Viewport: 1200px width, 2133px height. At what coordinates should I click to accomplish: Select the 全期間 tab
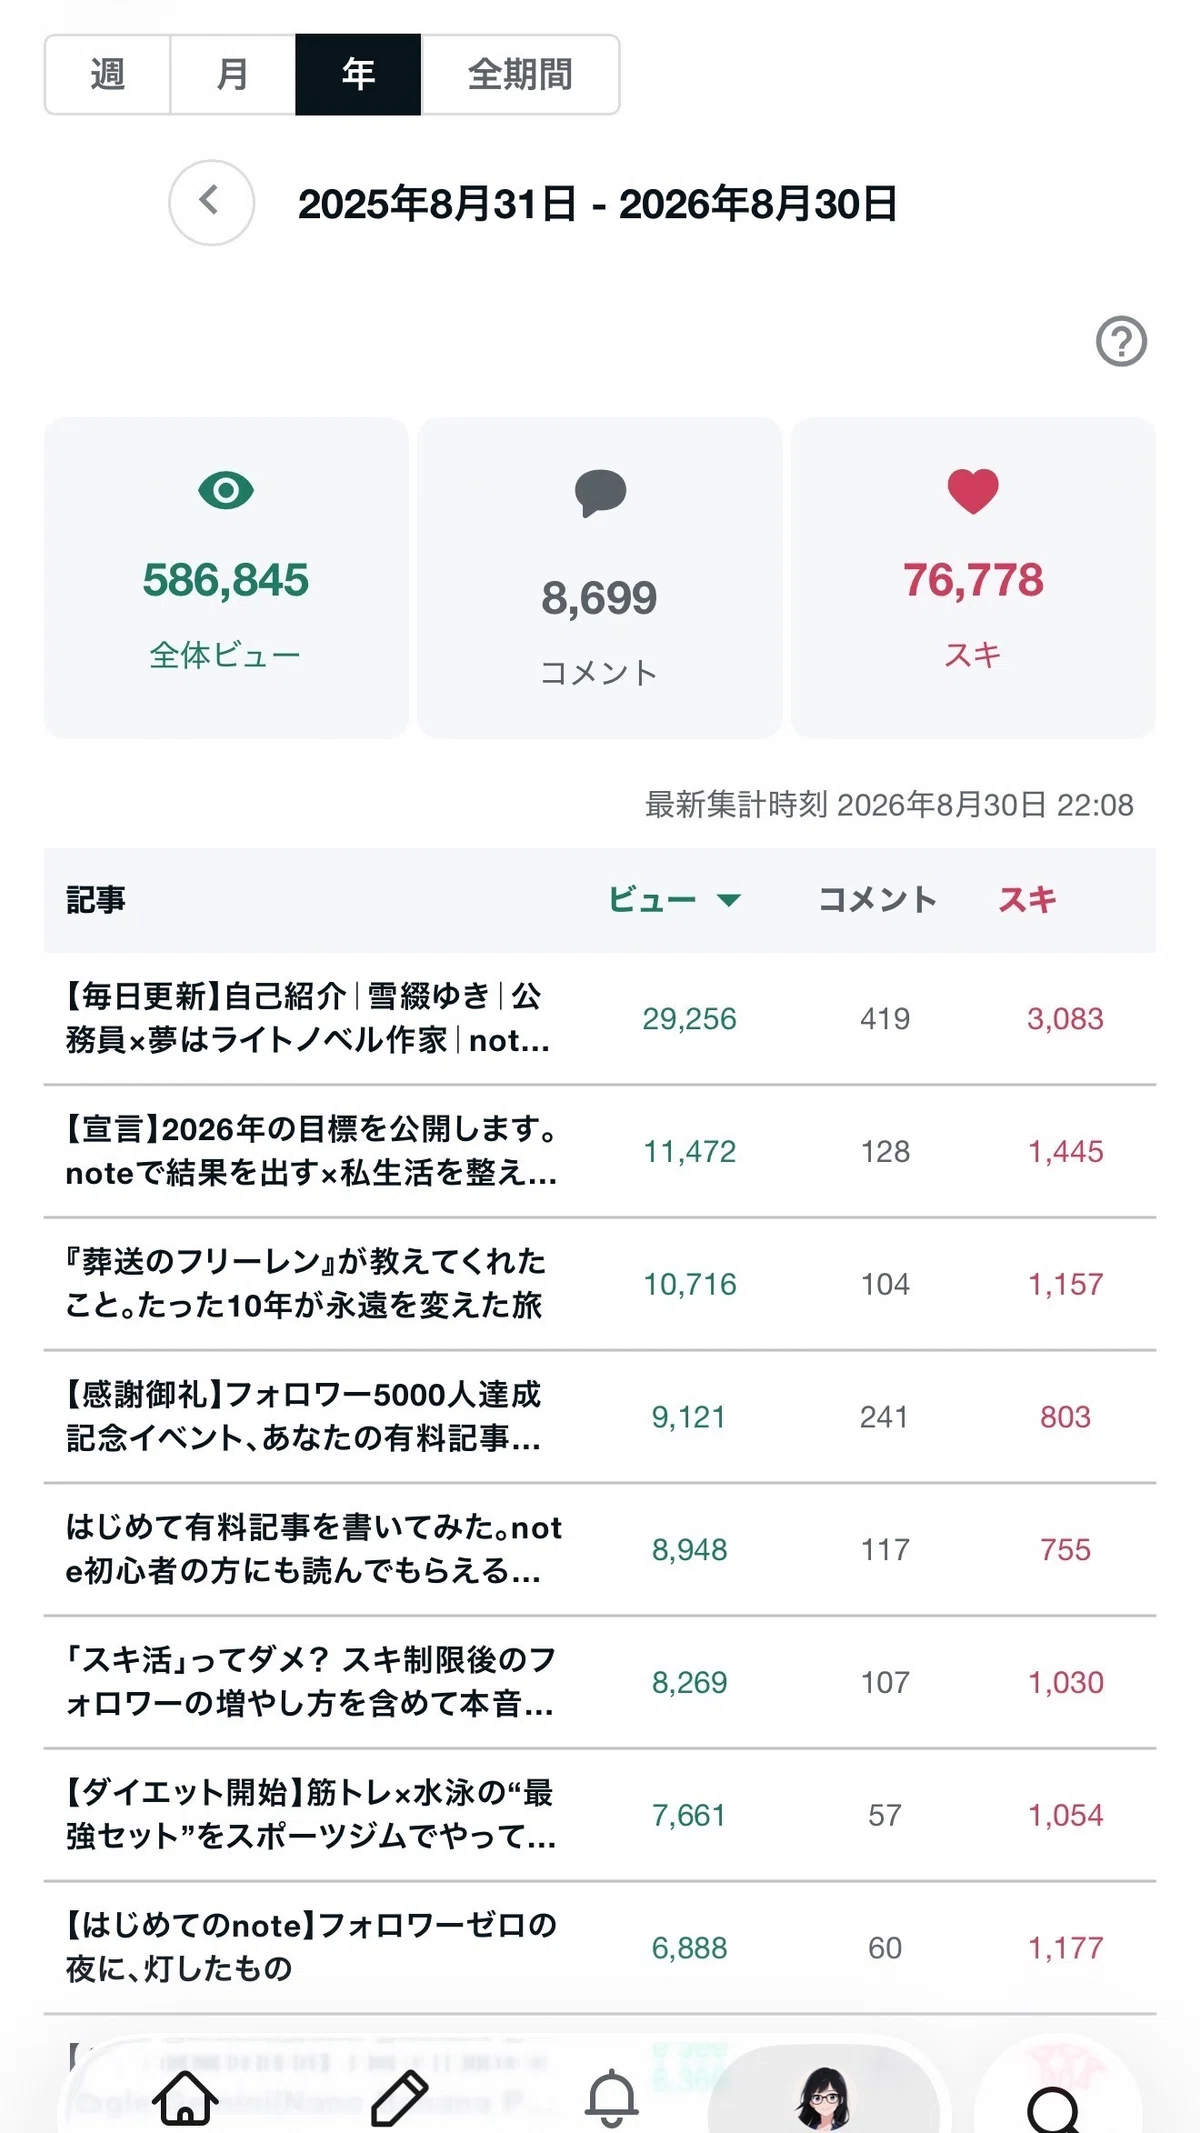pyautogui.click(x=520, y=75)
